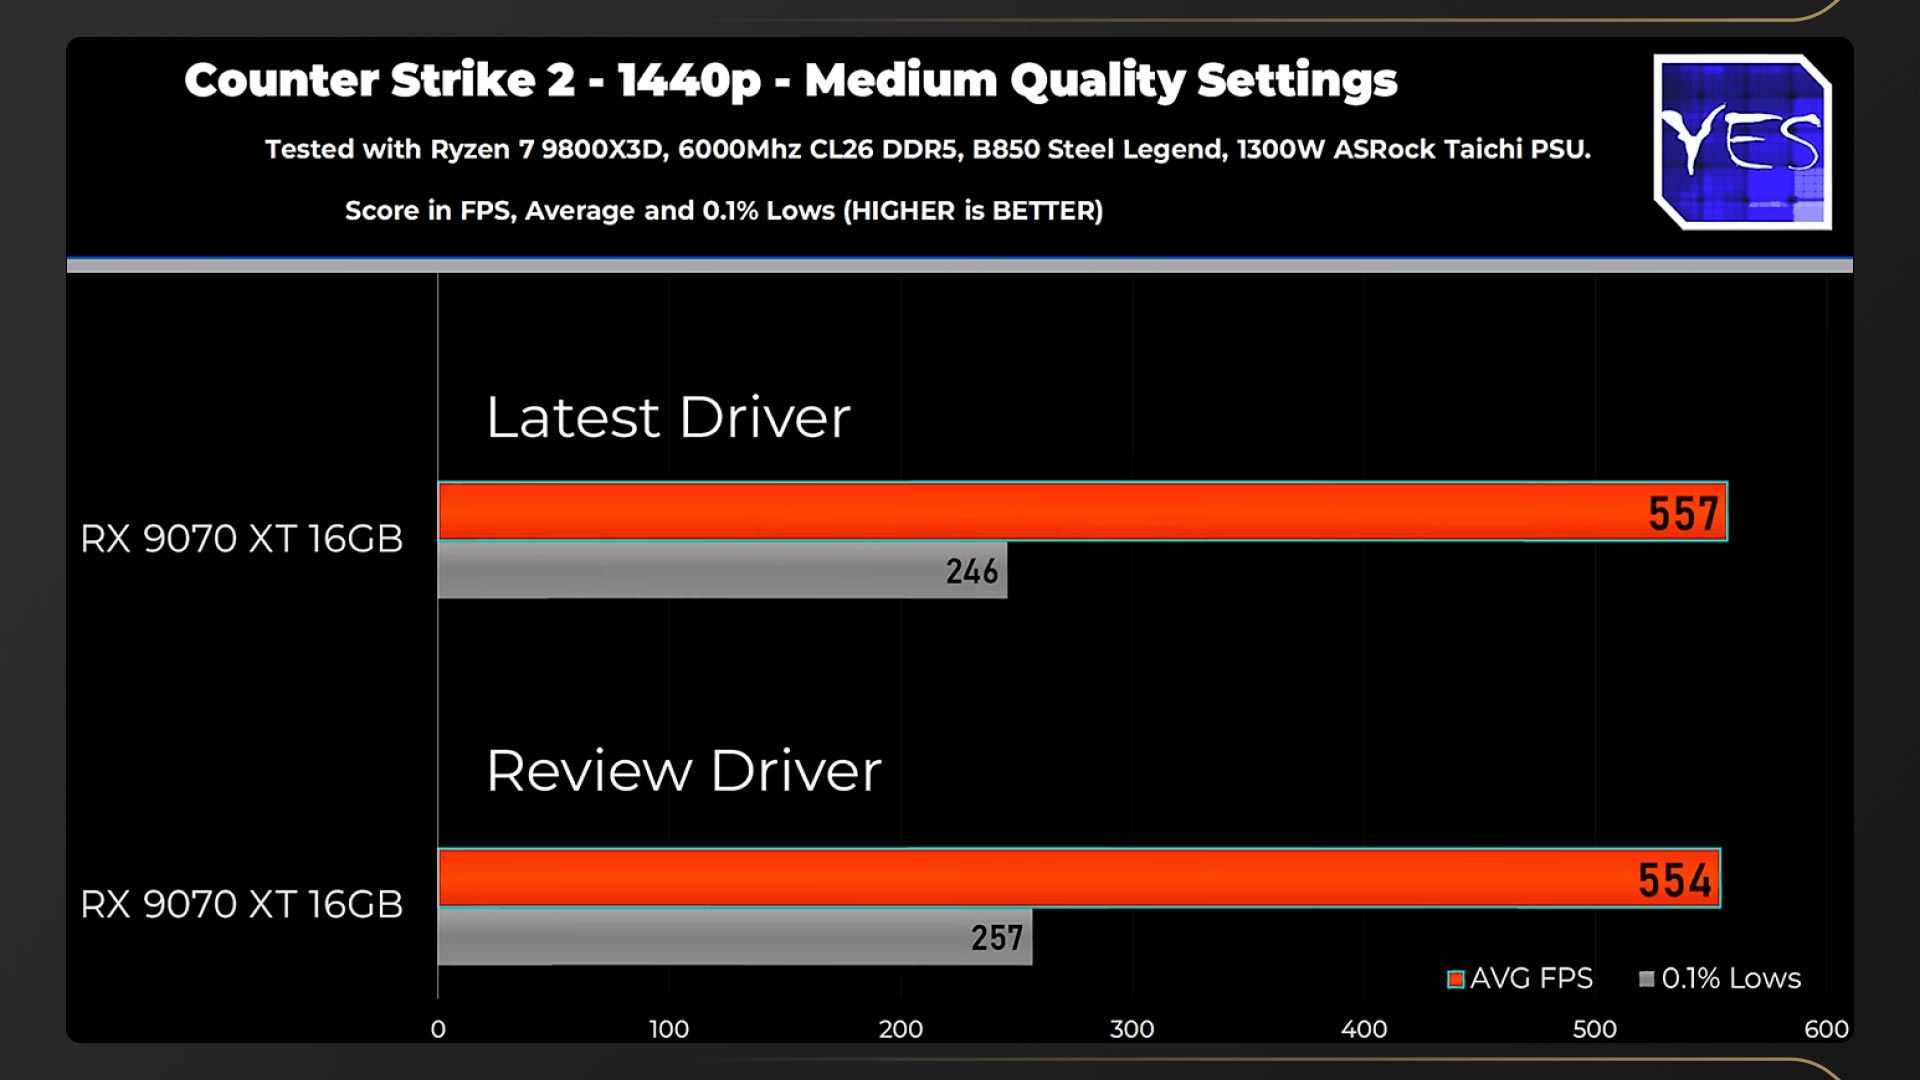1920x1080 pixels.
Task: Click the 100 axis tick label
Action: [669, 1029]
